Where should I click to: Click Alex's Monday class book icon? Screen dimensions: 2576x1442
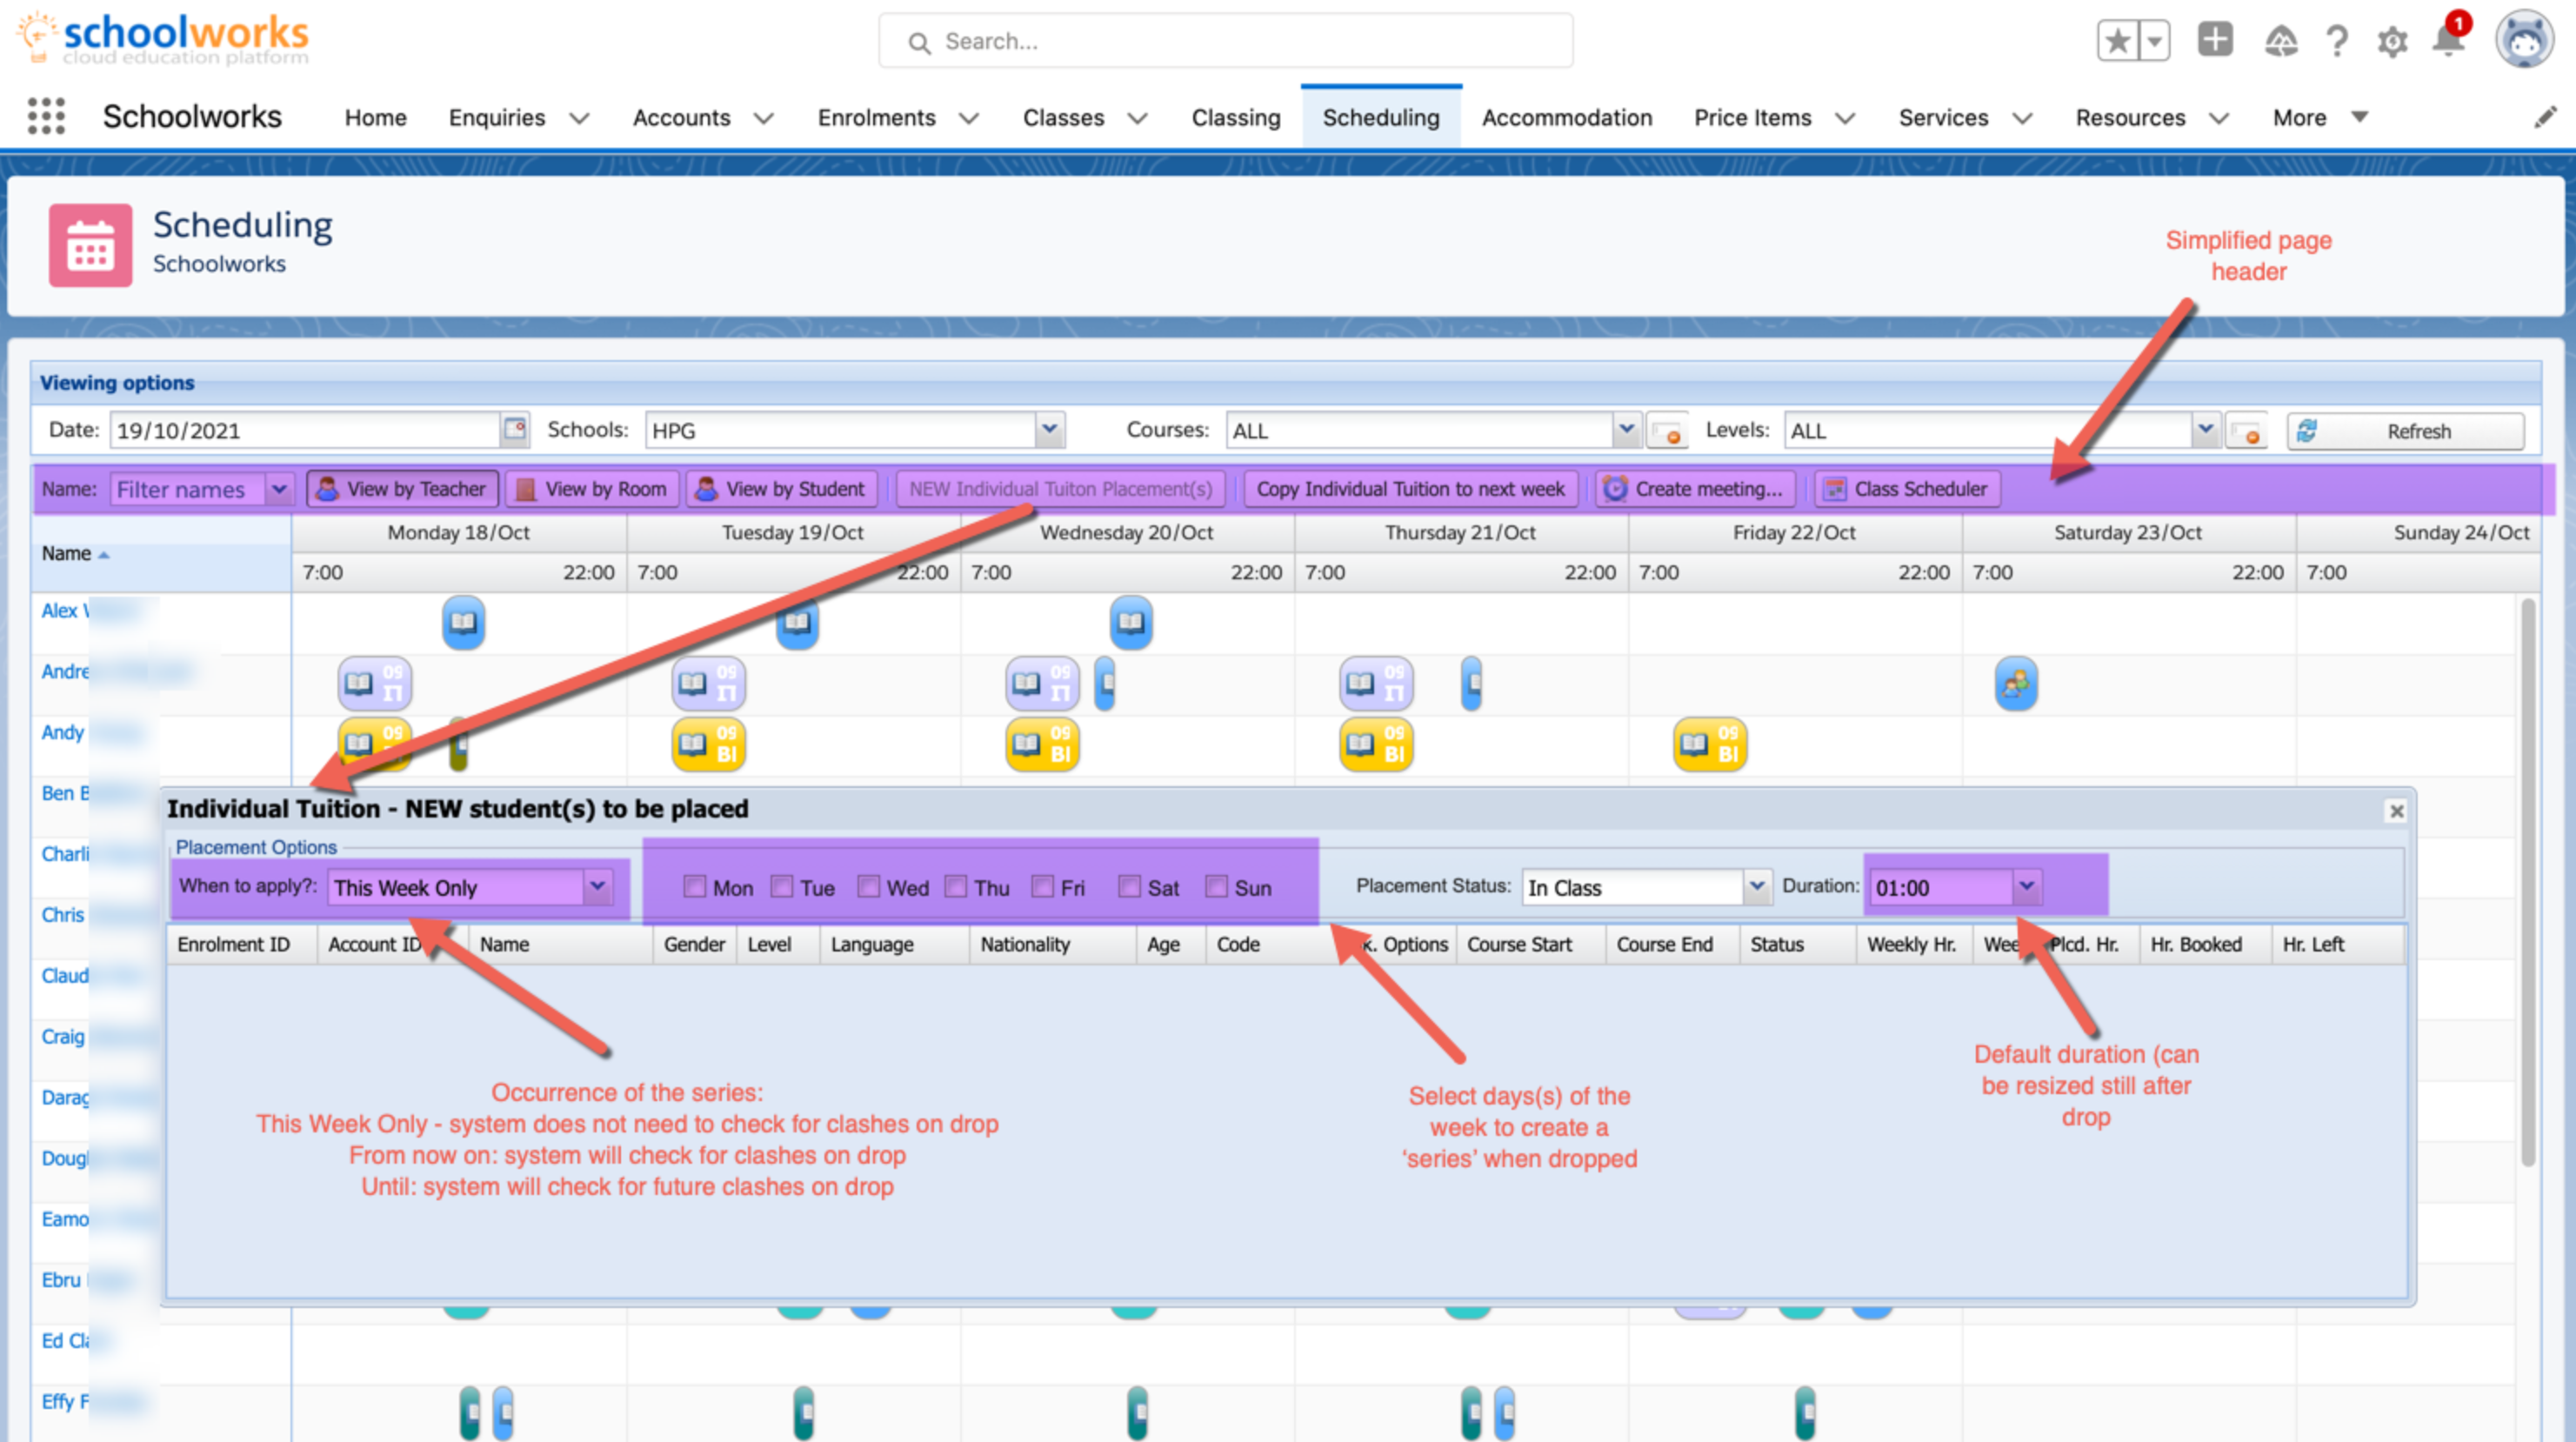[463, 623]
